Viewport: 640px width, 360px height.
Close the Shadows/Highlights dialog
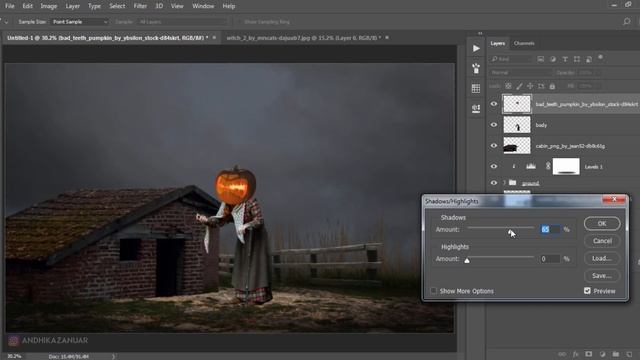(614, 199)
